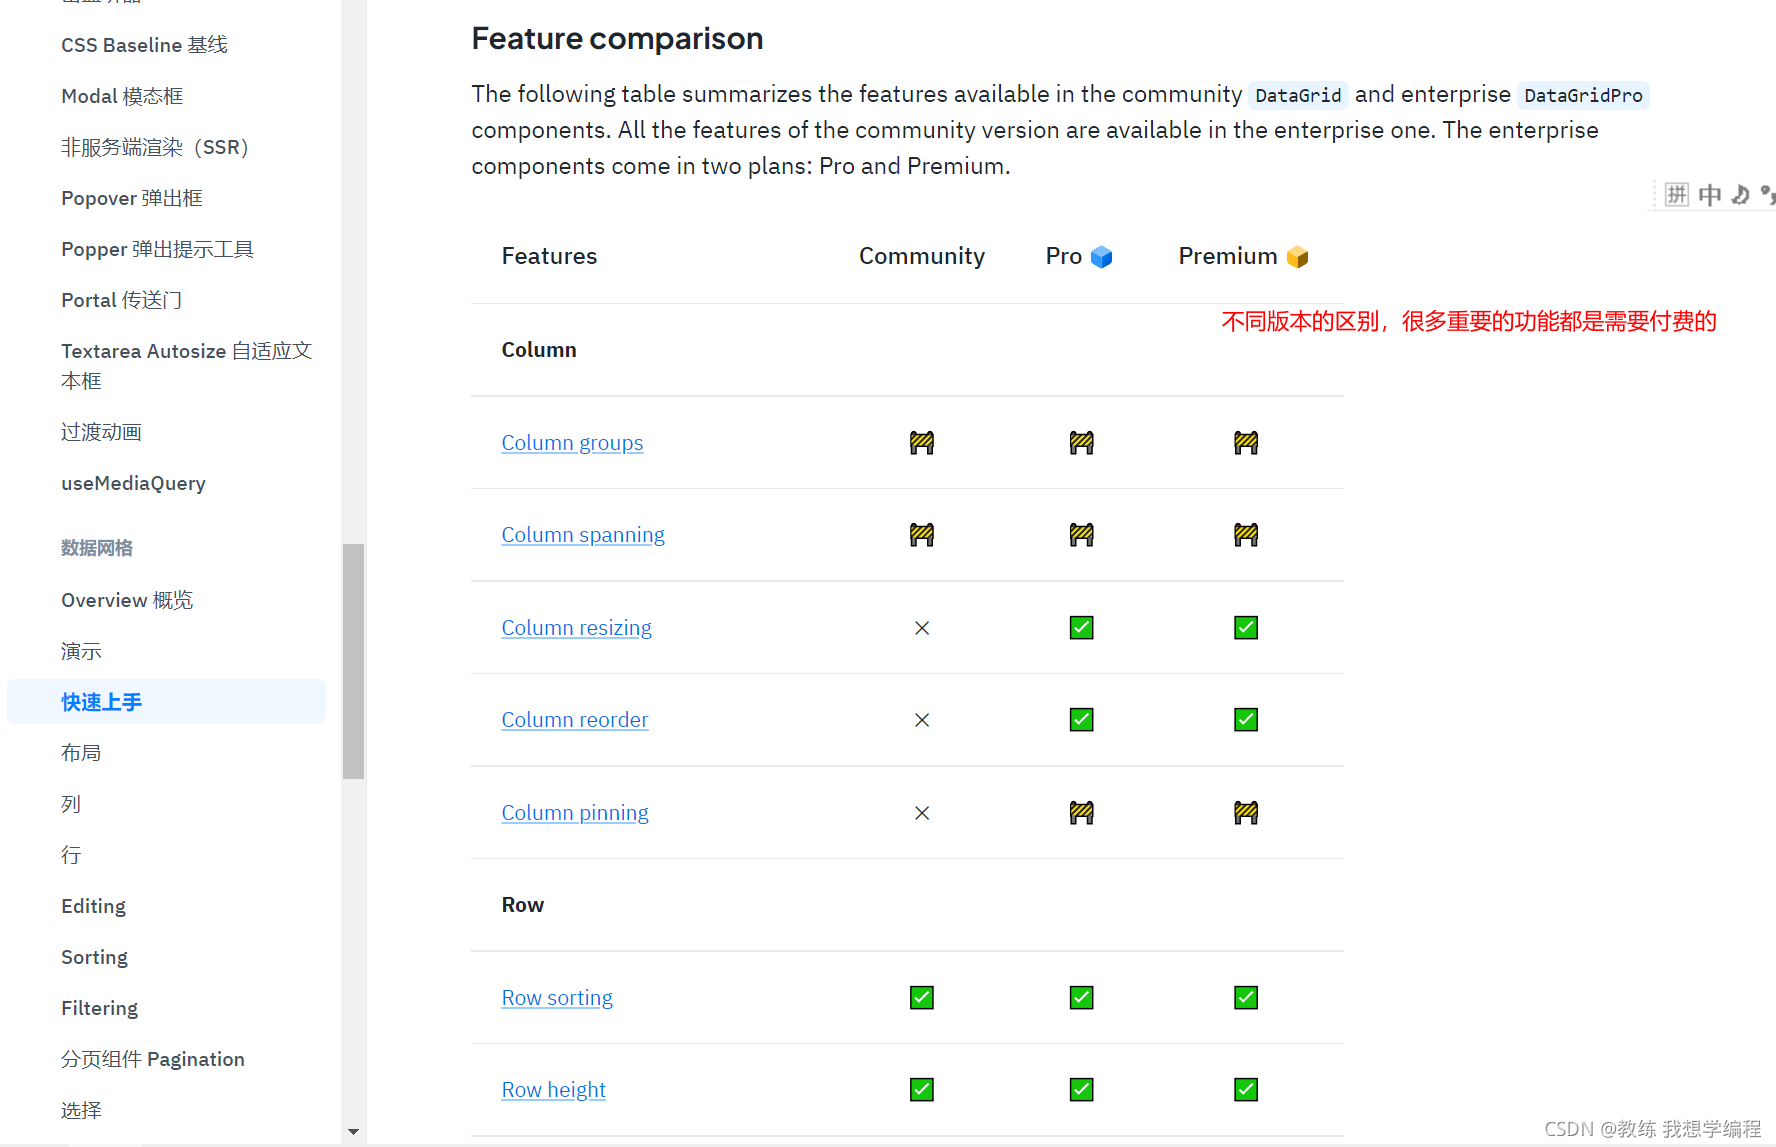Click Column groups Community construction icon
Screen dimensions: 1776x1147
tap(922, 443)
